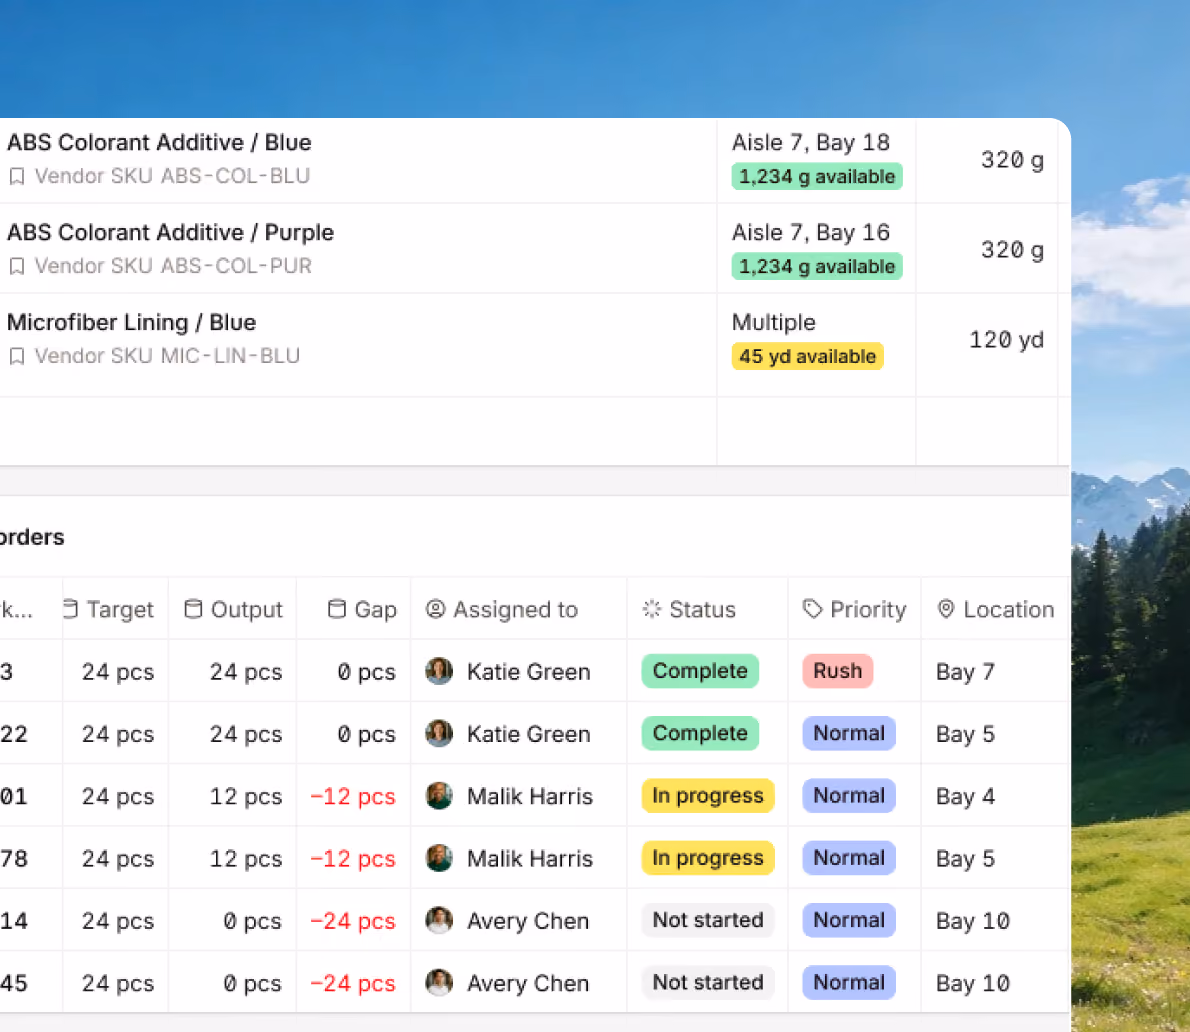Click Avery Chen's name in the row numbered 14

point(527,920)
